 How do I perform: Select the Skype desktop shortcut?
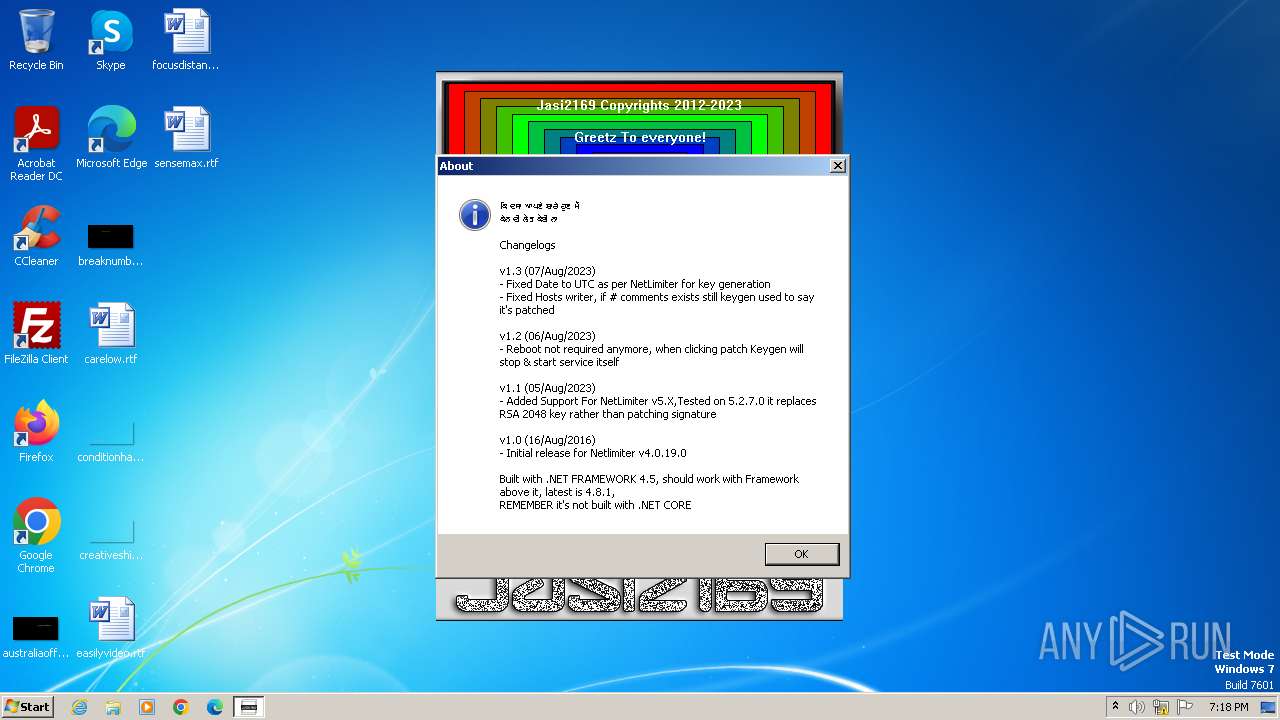[x=110, y=40]
